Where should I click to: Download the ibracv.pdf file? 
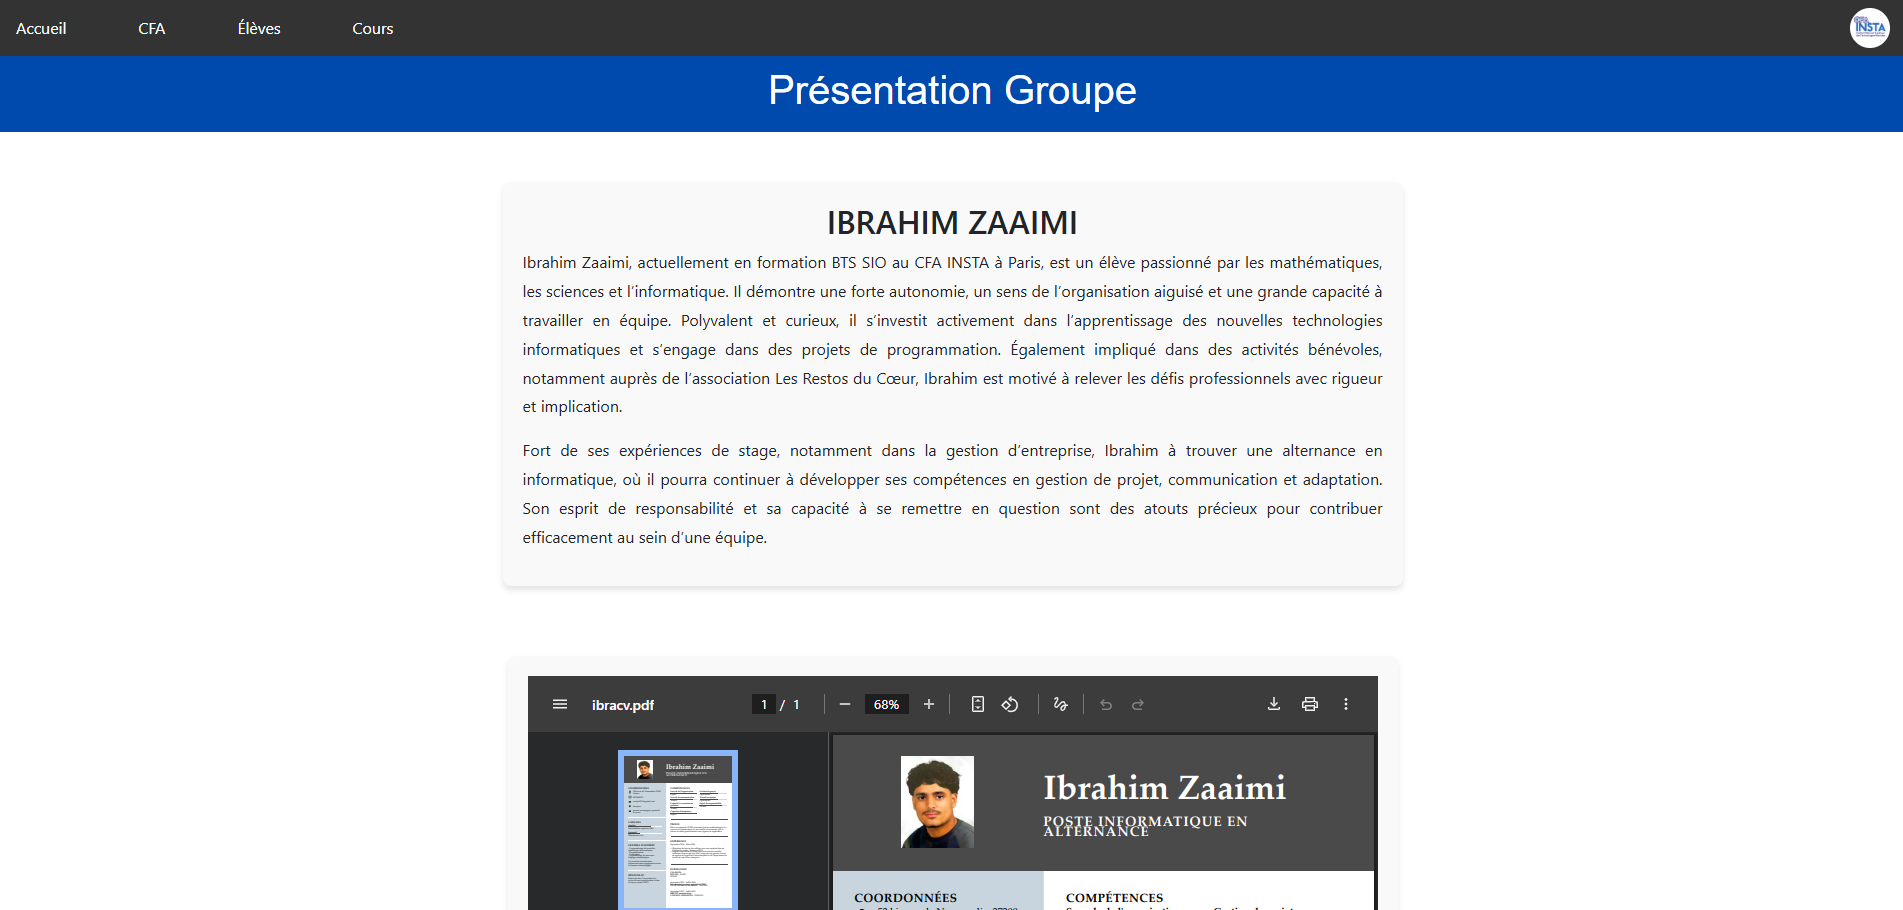(1273, 704)
